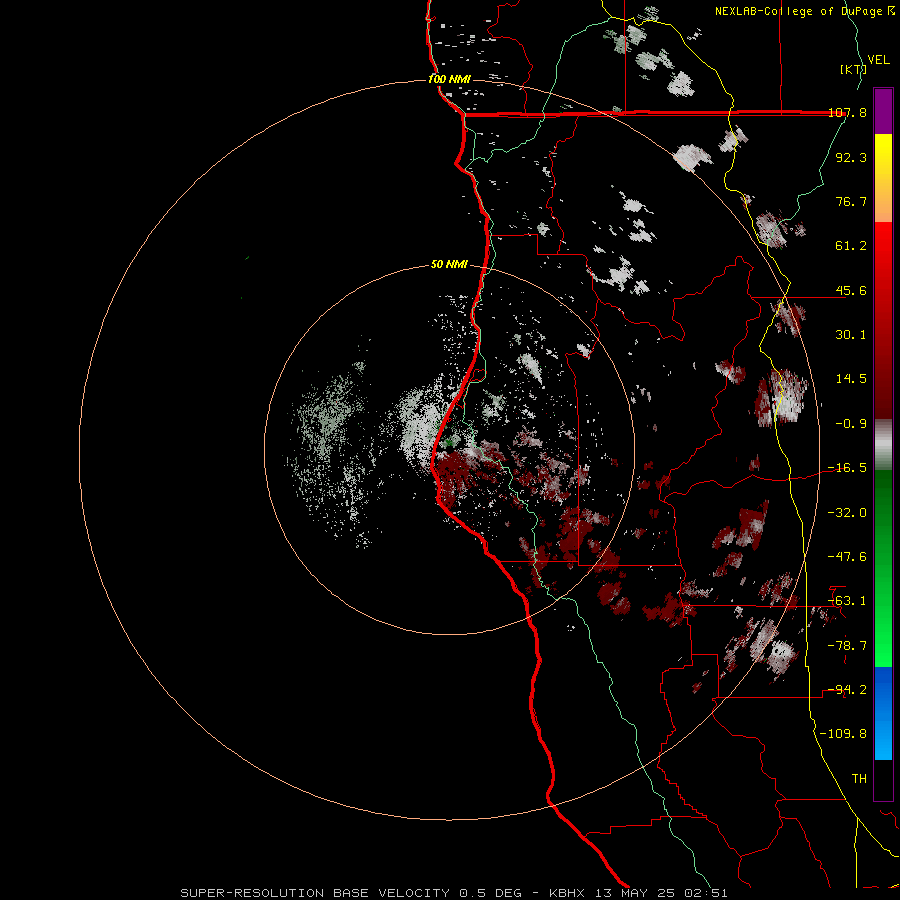Click the Super-Resolution Base Velocity caption

coord(454,893)
